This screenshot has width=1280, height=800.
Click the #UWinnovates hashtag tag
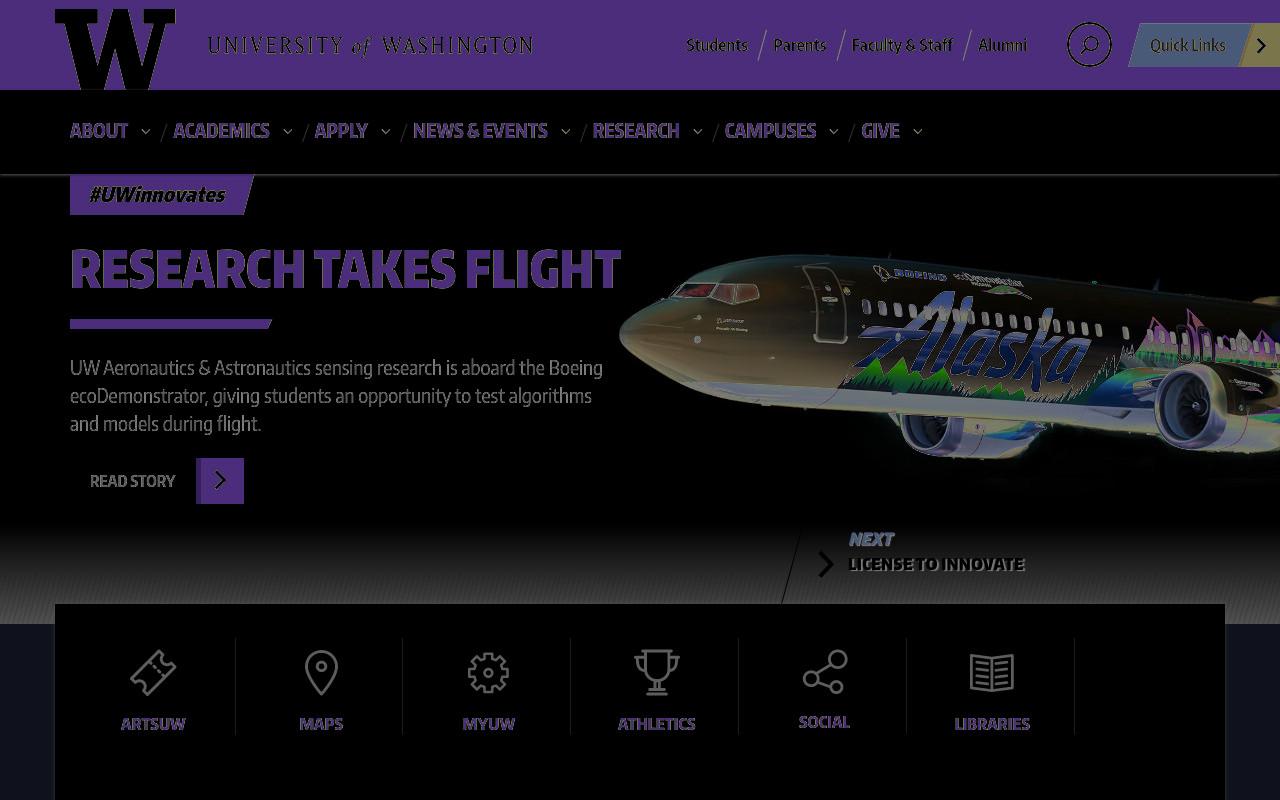click(x=158, y=195)
